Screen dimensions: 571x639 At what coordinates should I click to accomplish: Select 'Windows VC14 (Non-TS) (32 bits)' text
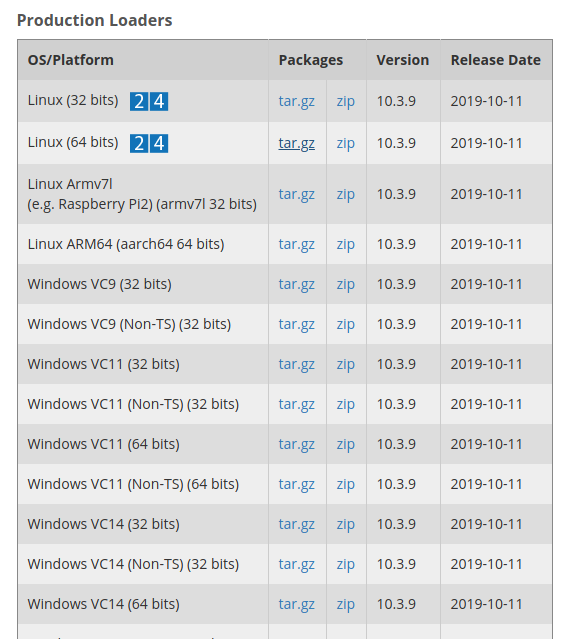pyautogui.click(x=133, y=564)
